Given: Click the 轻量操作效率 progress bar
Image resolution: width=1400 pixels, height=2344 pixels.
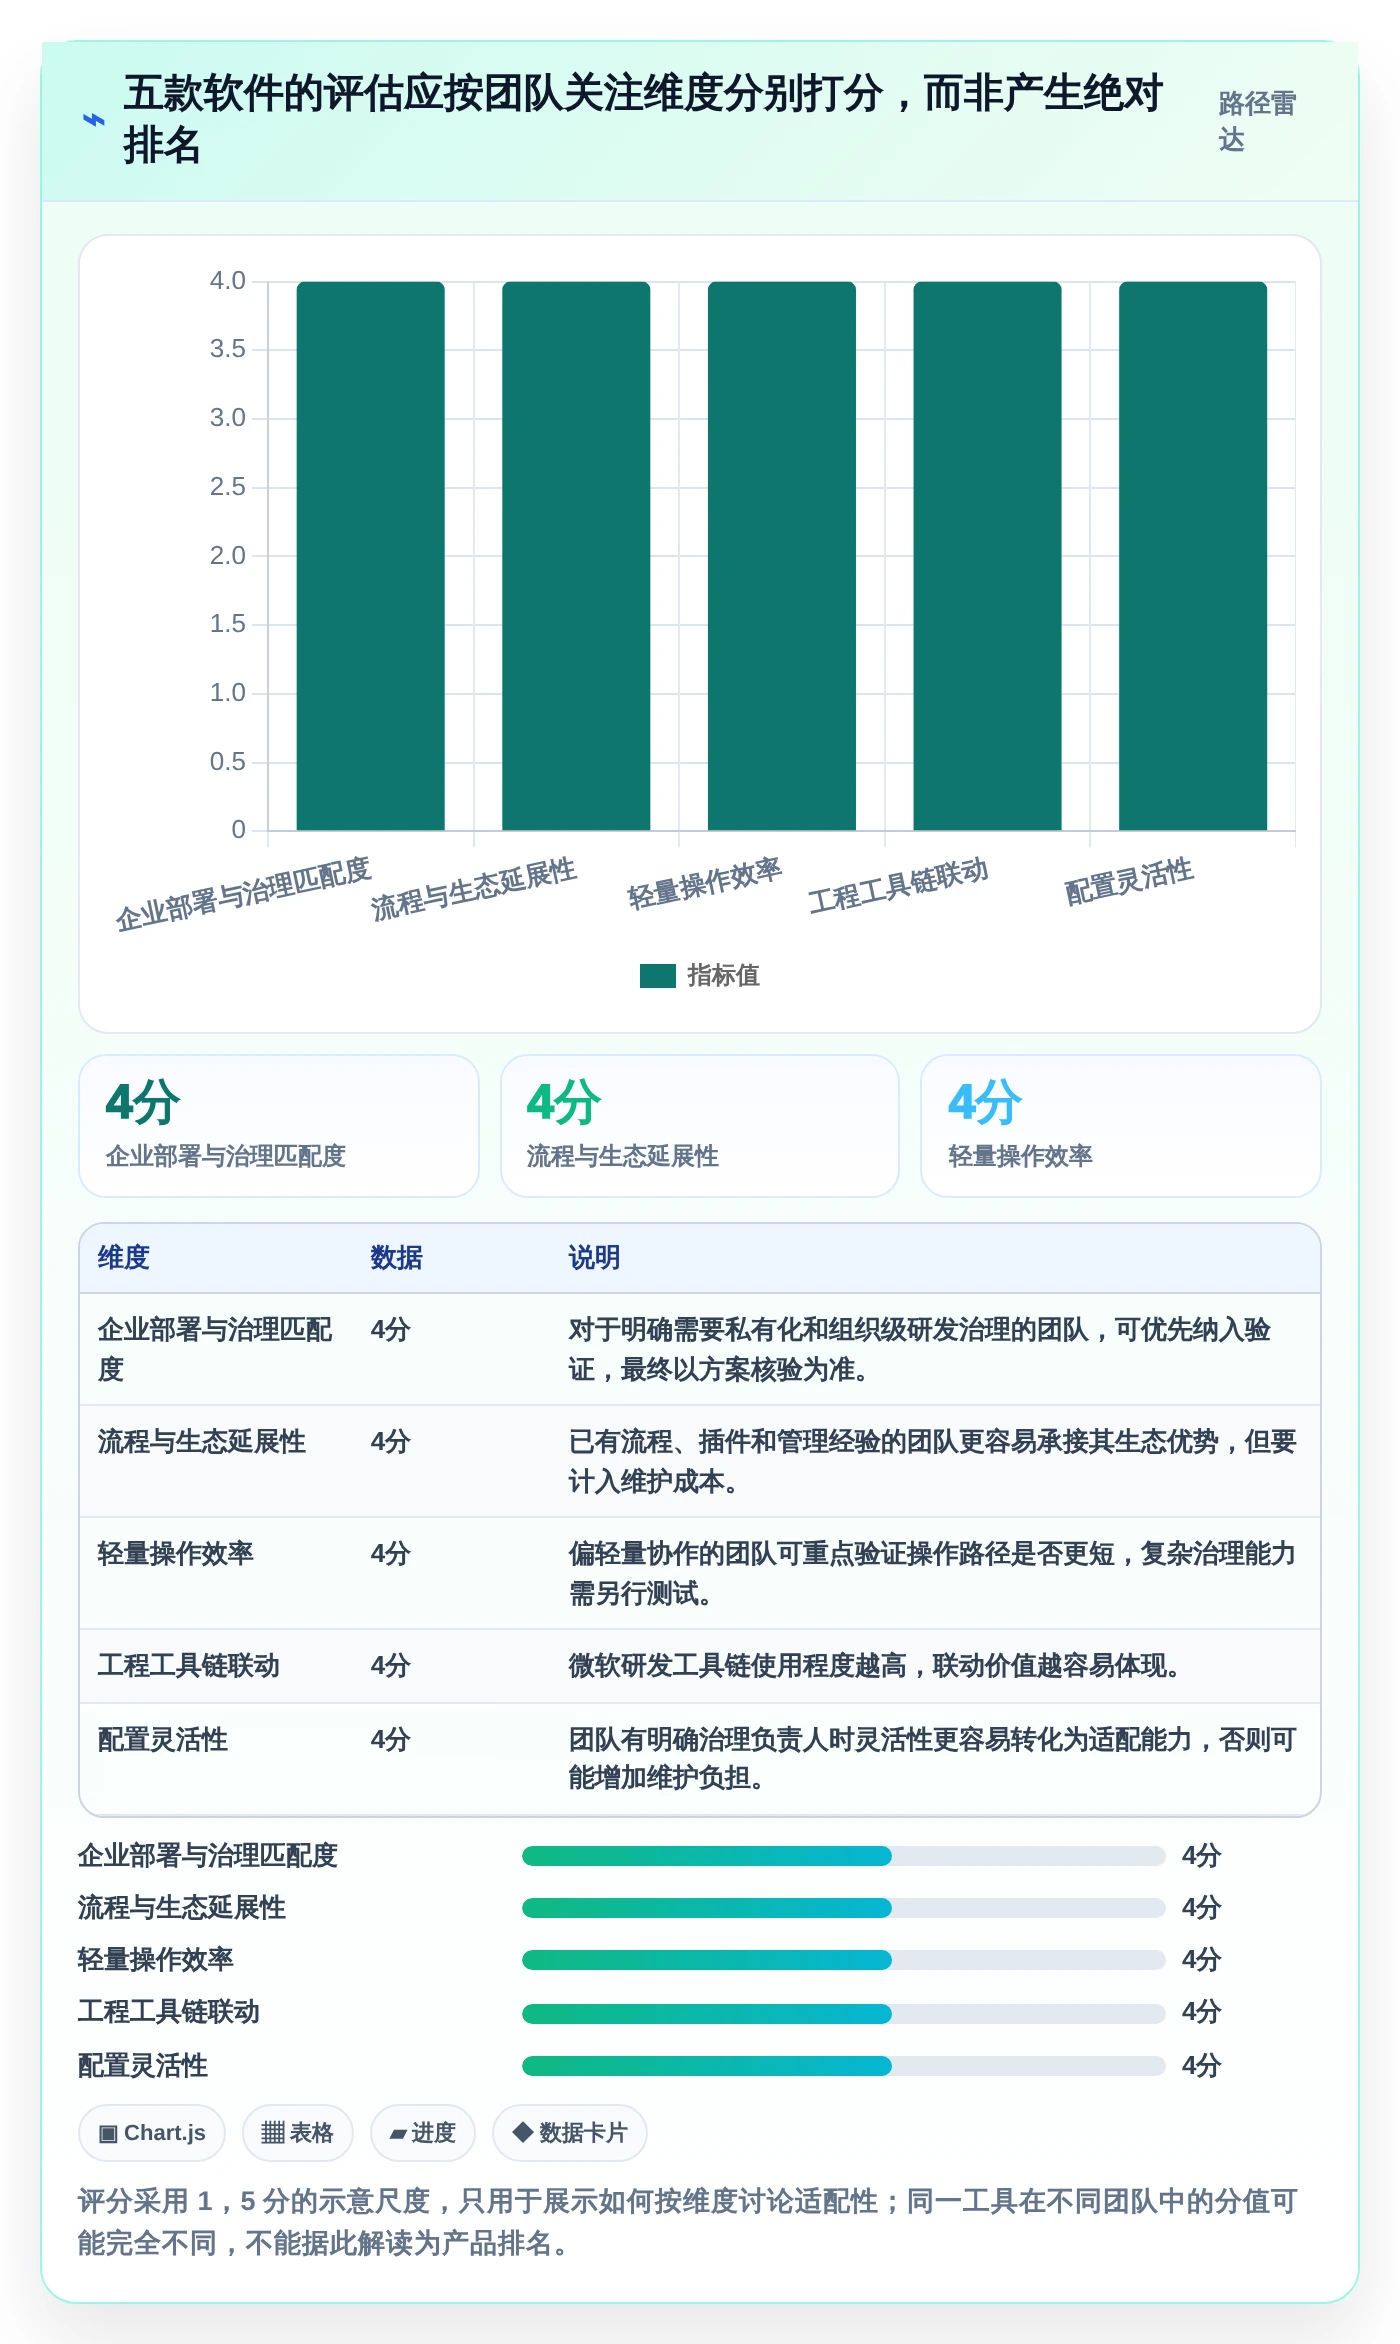Looking at the screenshot, I should pyautogui.click(x=843, y=1960).
